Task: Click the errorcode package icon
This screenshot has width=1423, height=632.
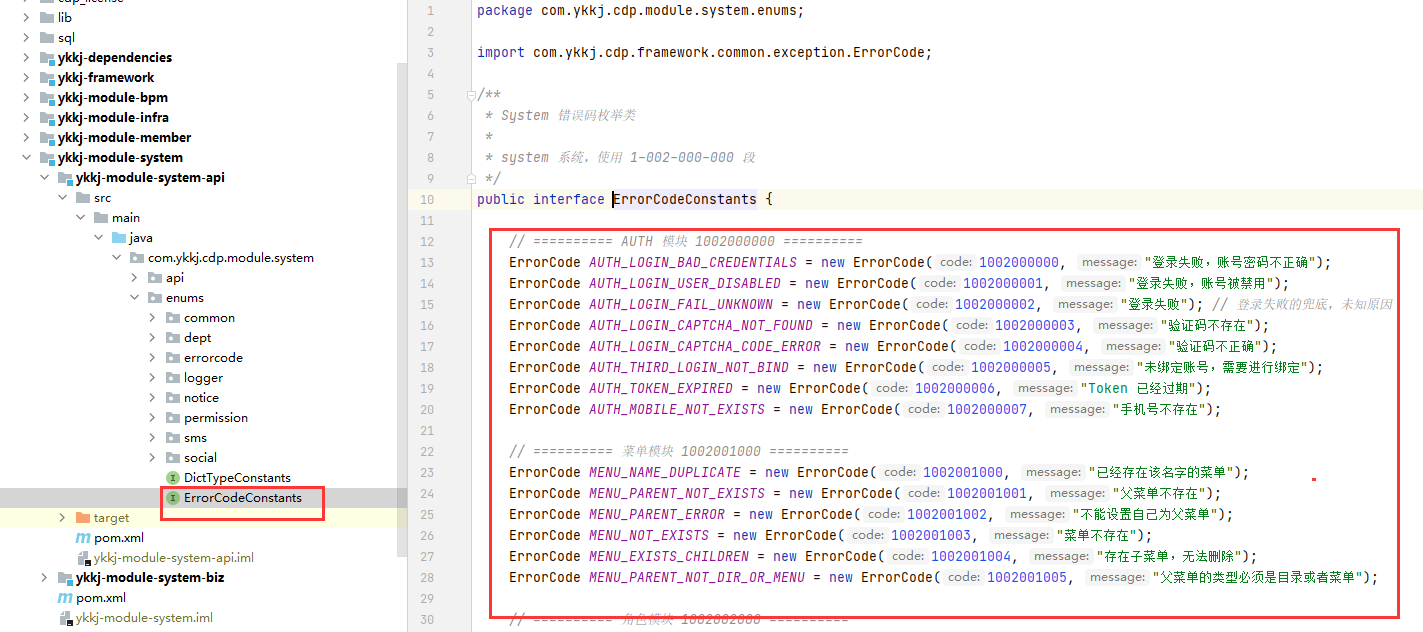Action: coord(173,357)
